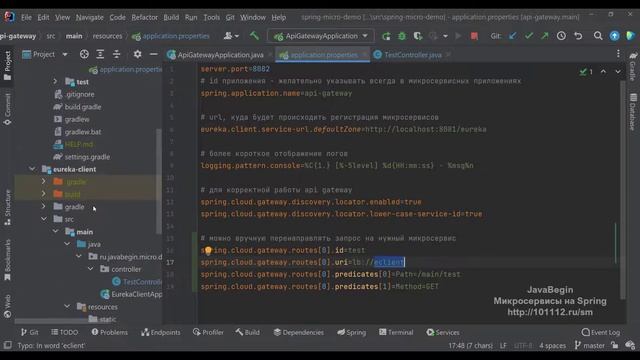The image size is (640, 360).
Task: Change the LF line separator
Action: (503, 345)
